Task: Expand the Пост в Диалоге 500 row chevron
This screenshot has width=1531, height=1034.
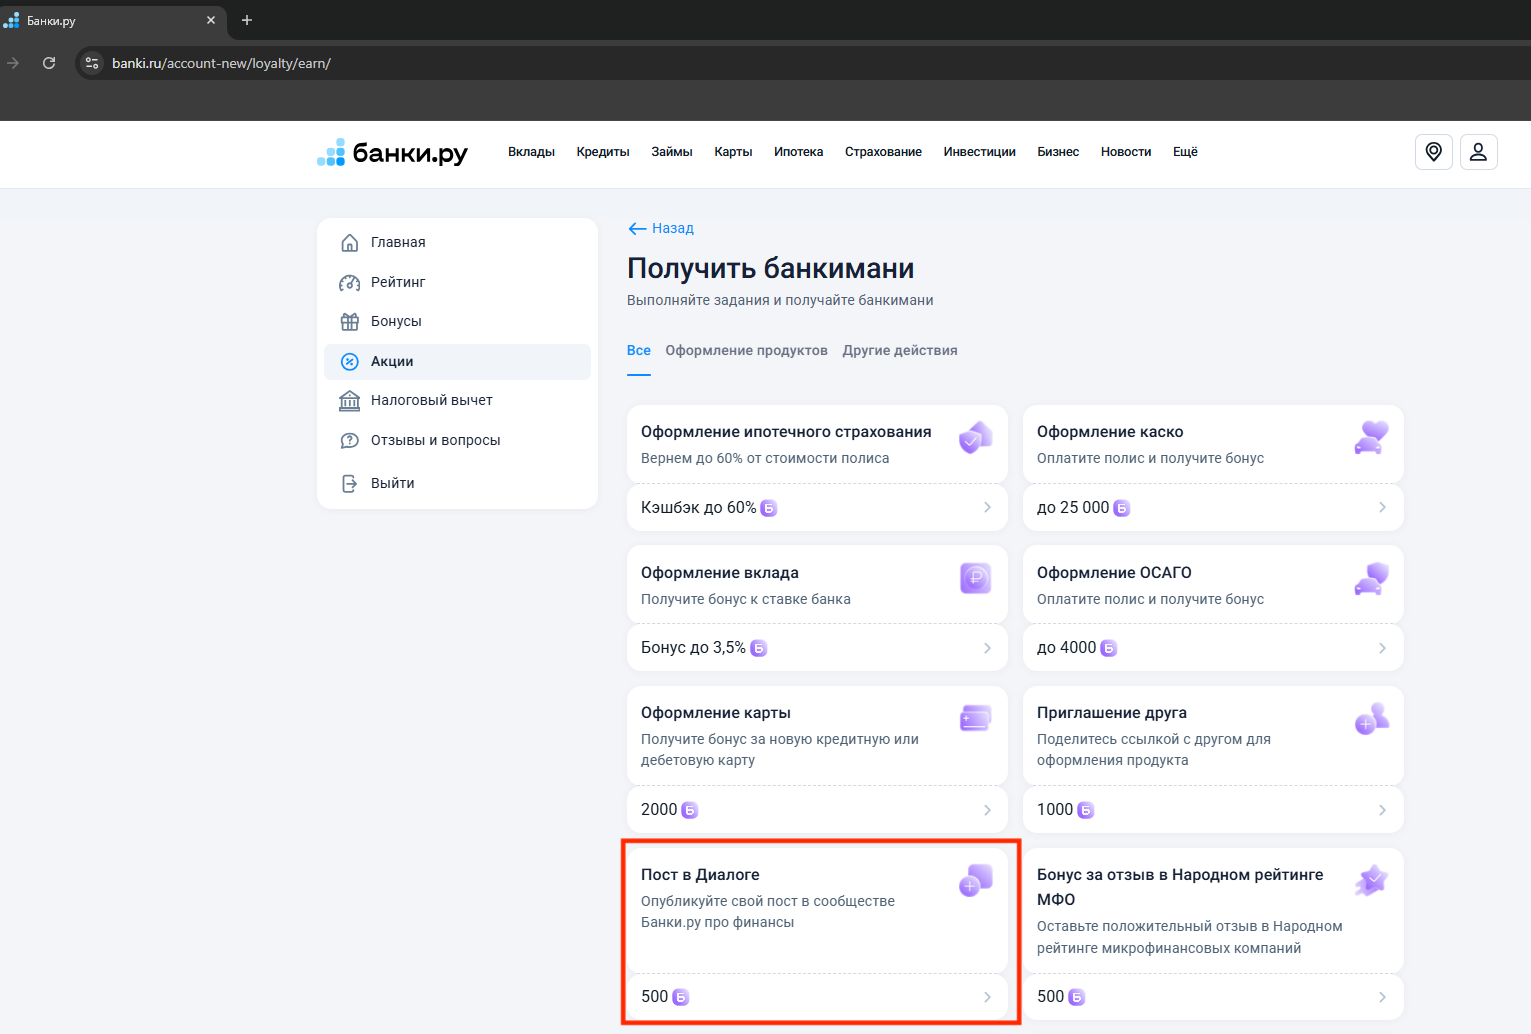Action: click(x=987, y=997)
